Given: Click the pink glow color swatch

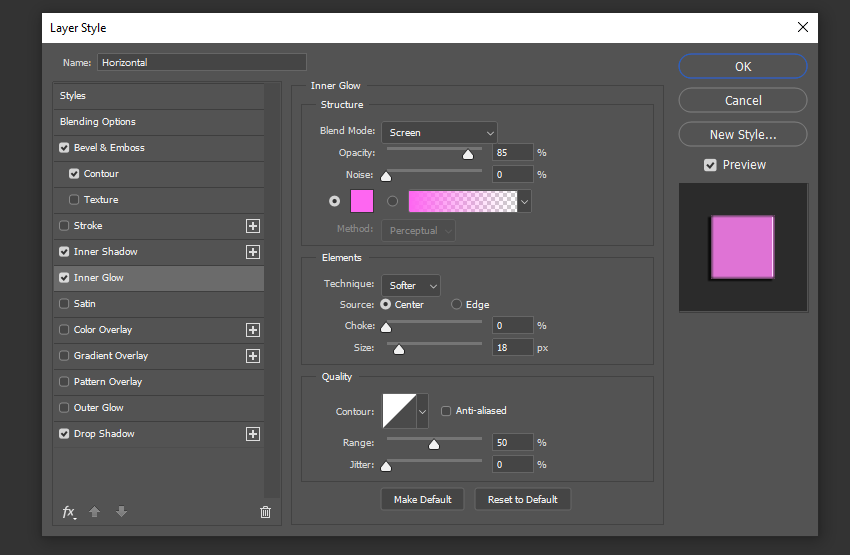Looking at the screenshot, I should tap(362, 201).
